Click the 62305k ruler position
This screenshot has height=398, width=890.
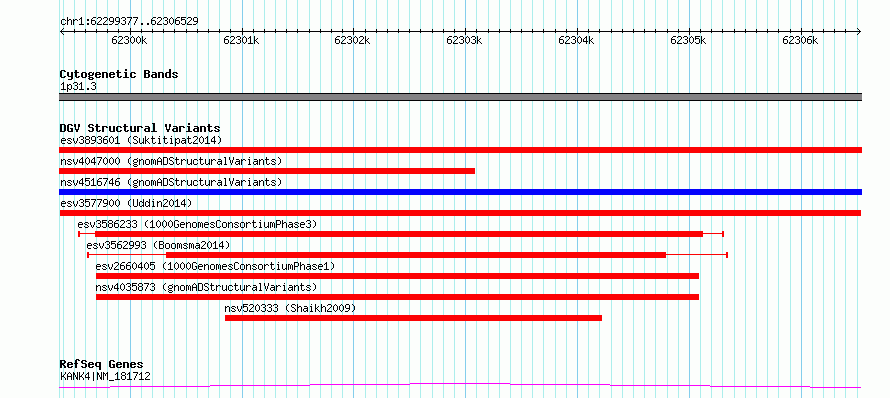[688, 40]
